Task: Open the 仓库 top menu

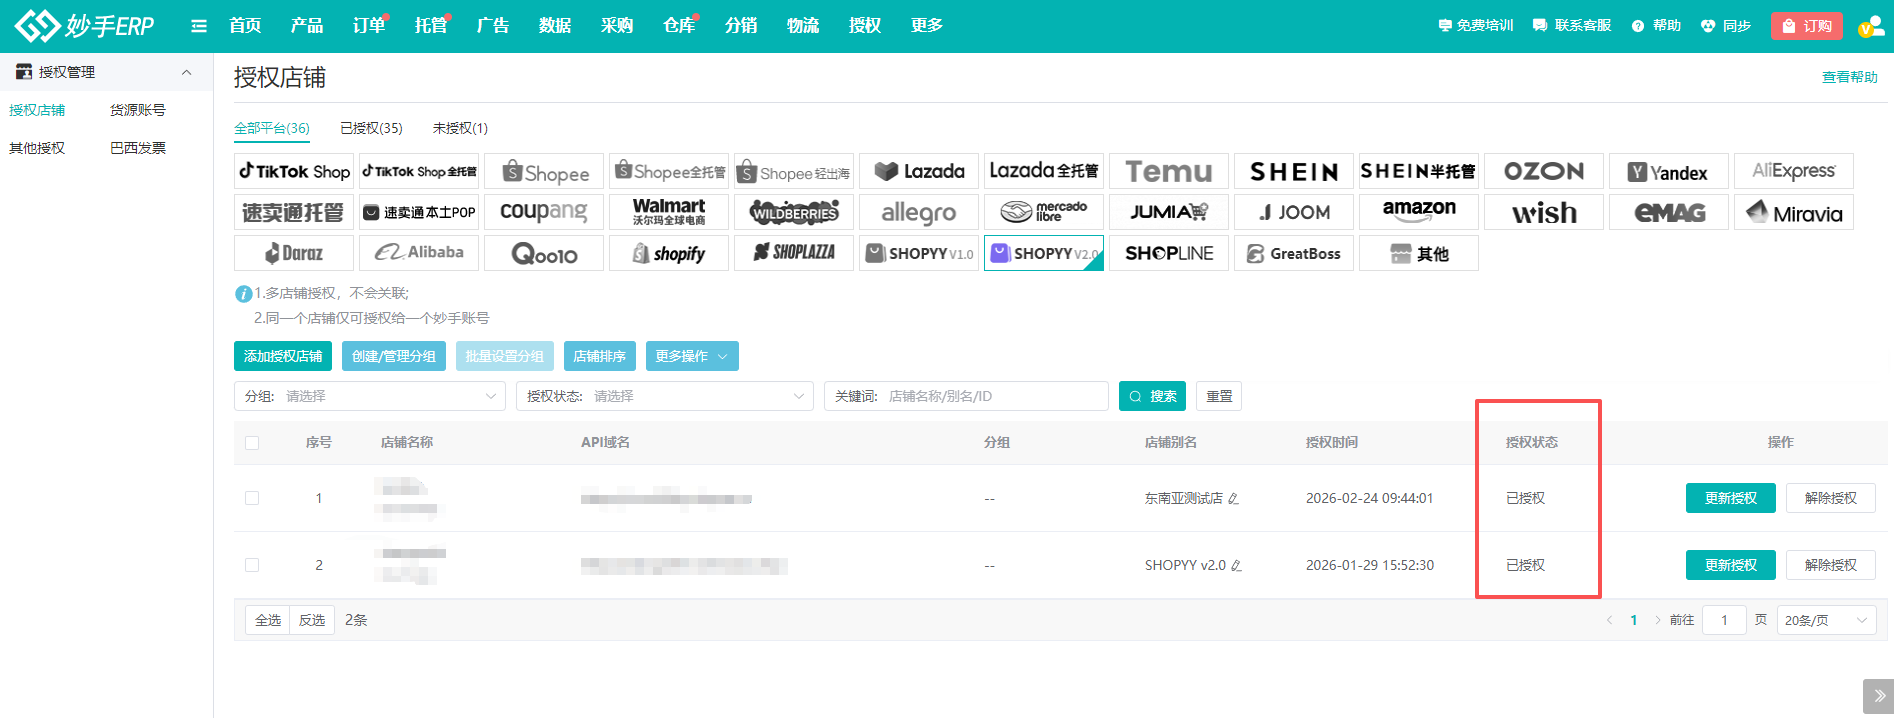Action: pyautogui.click(x=678, y=26)
